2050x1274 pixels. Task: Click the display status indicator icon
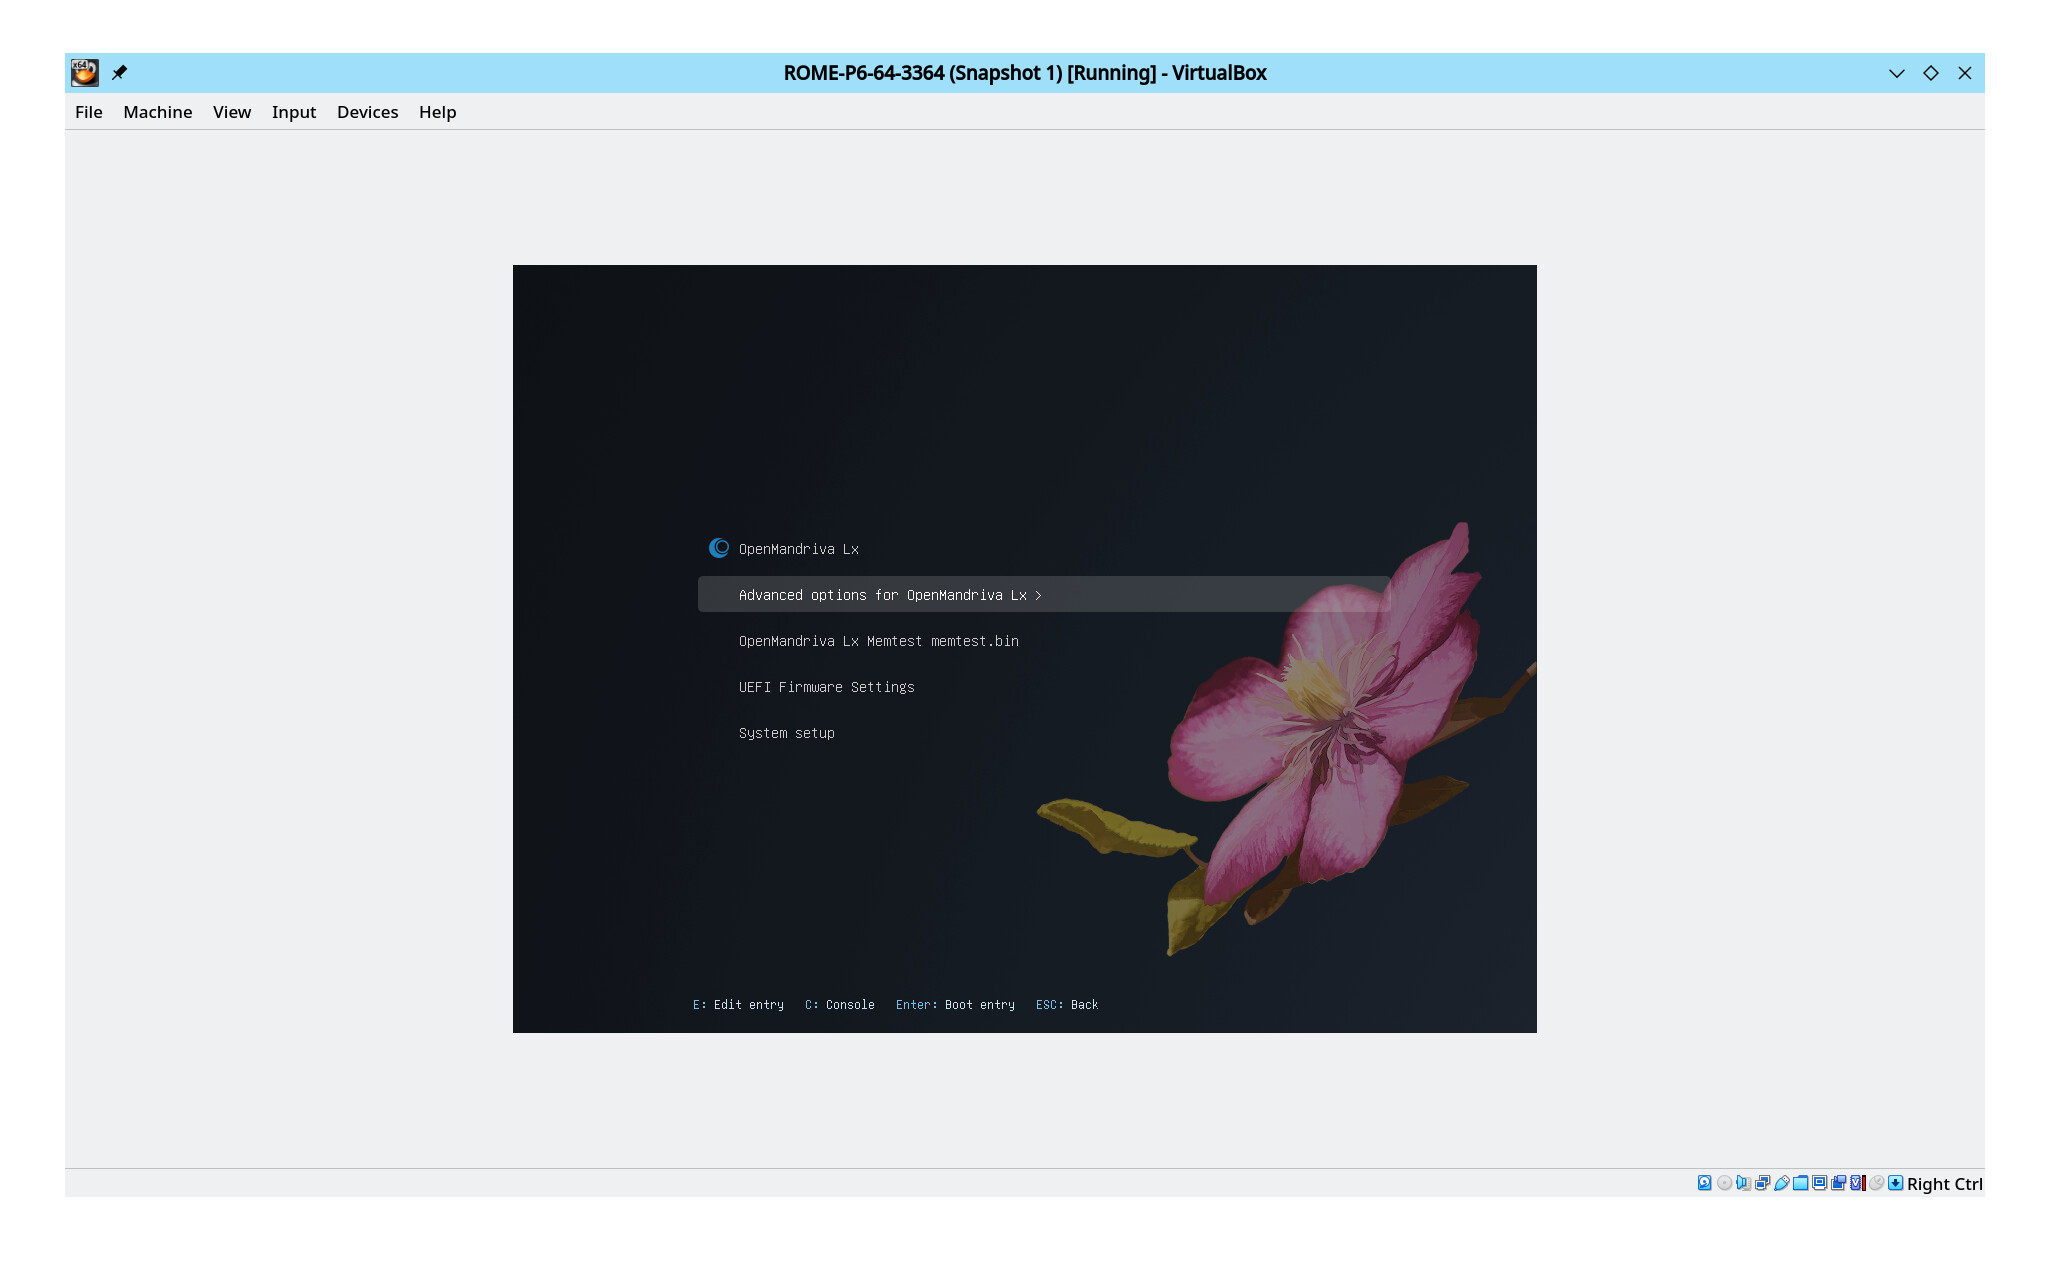point(1819,1183)
